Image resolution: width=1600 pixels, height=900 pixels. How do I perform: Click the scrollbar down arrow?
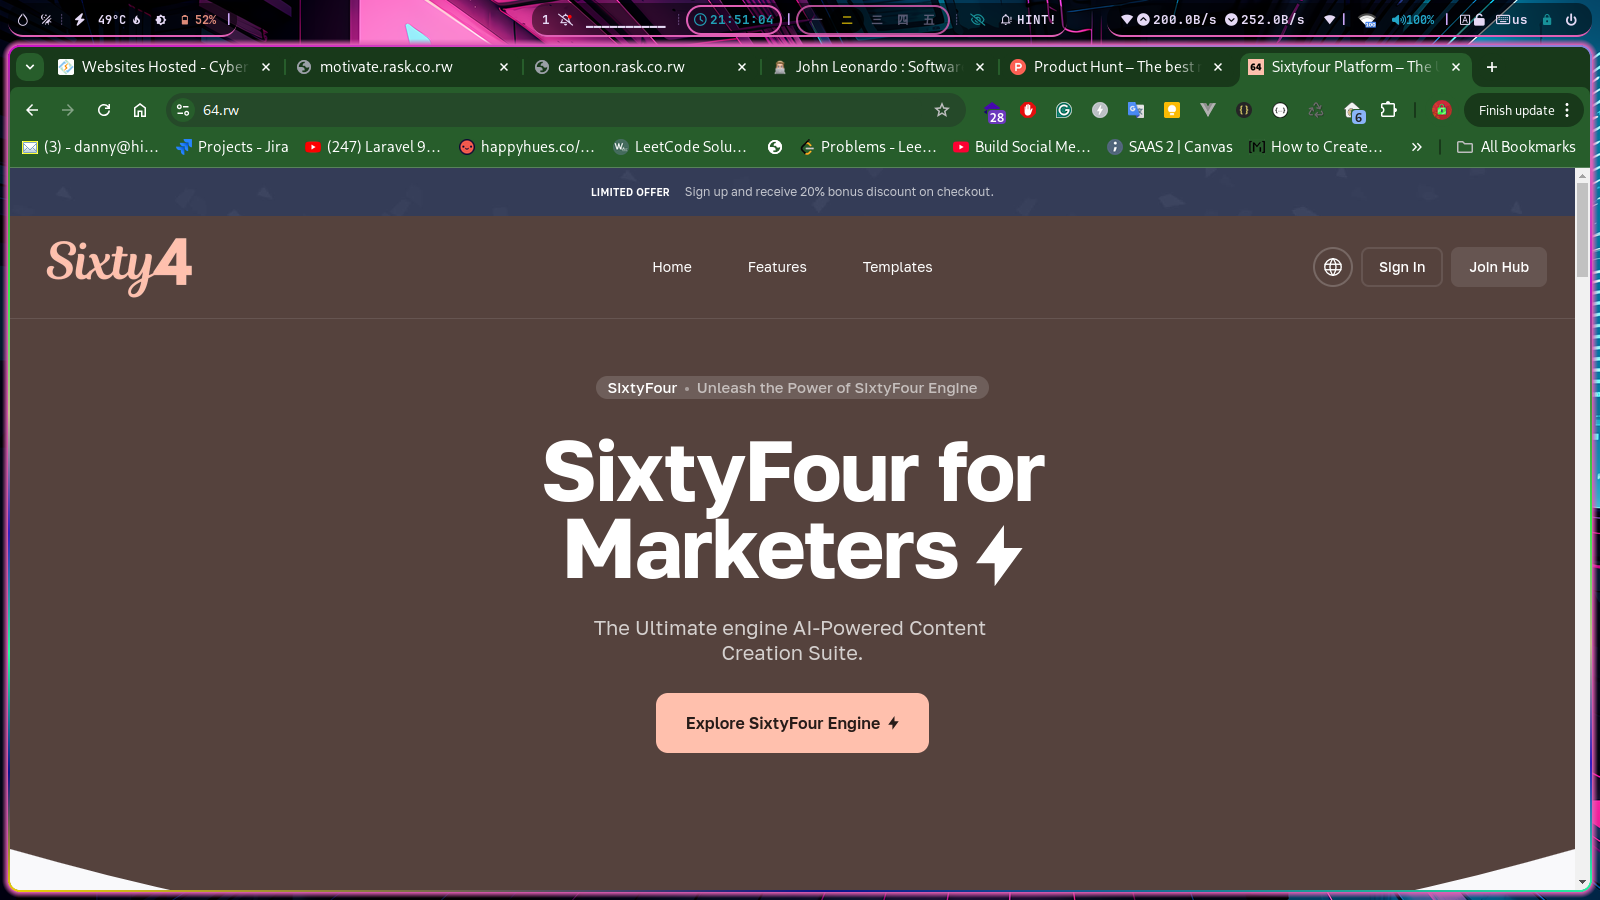pos(1582,882)
